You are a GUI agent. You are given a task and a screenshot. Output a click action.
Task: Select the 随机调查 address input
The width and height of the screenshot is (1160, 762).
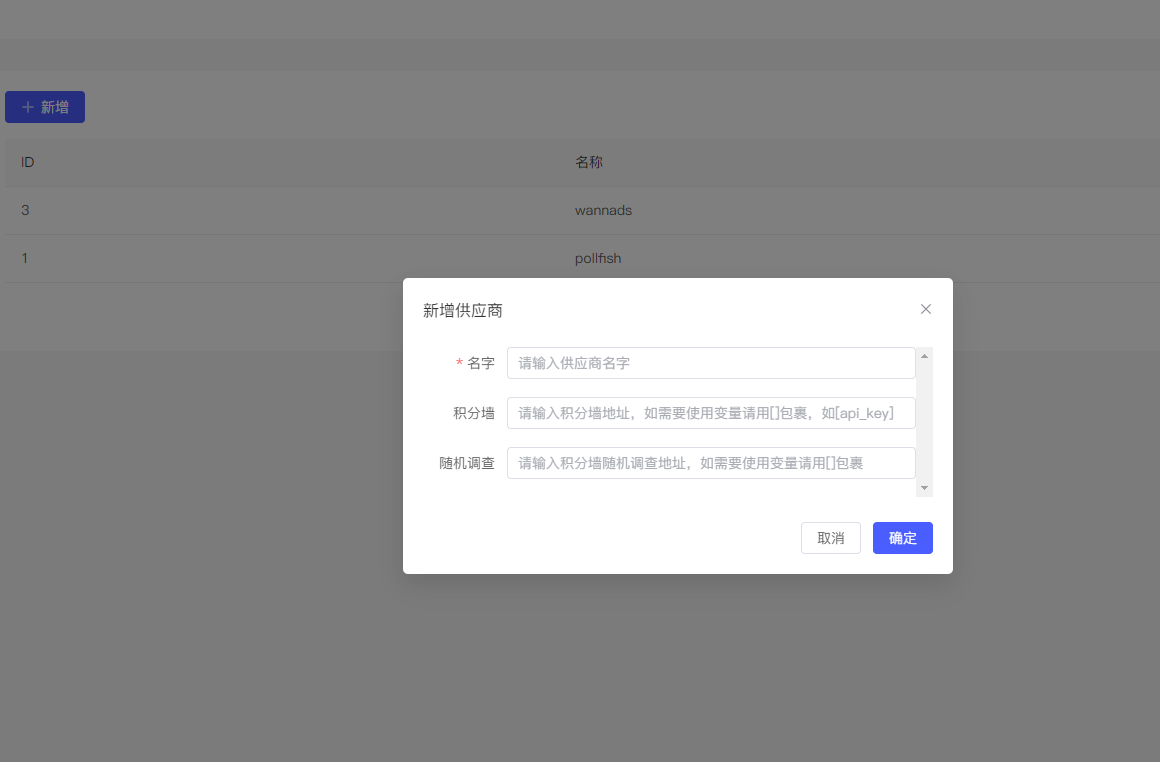710,463
